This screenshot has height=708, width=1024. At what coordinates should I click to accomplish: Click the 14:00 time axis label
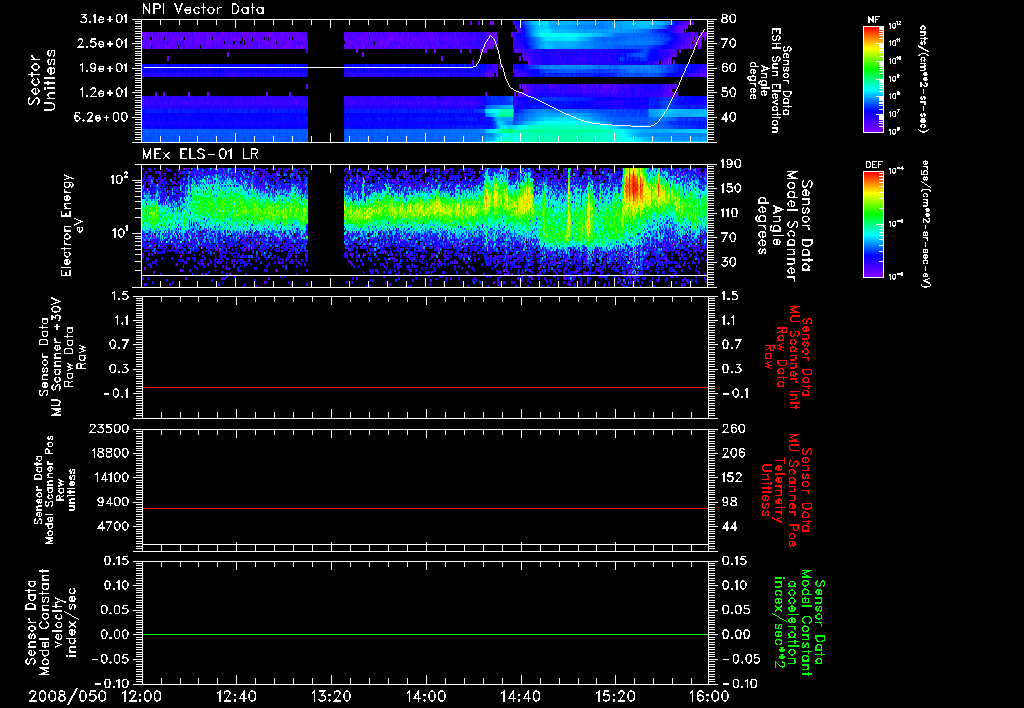[x=426, y=696]
